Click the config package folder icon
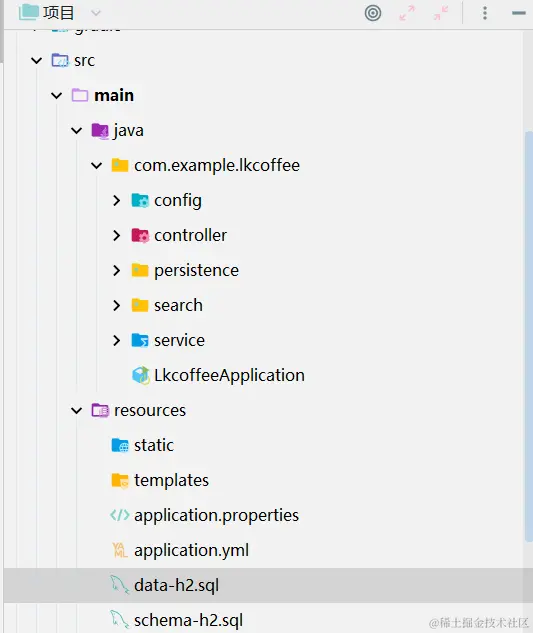 (140, 200)
